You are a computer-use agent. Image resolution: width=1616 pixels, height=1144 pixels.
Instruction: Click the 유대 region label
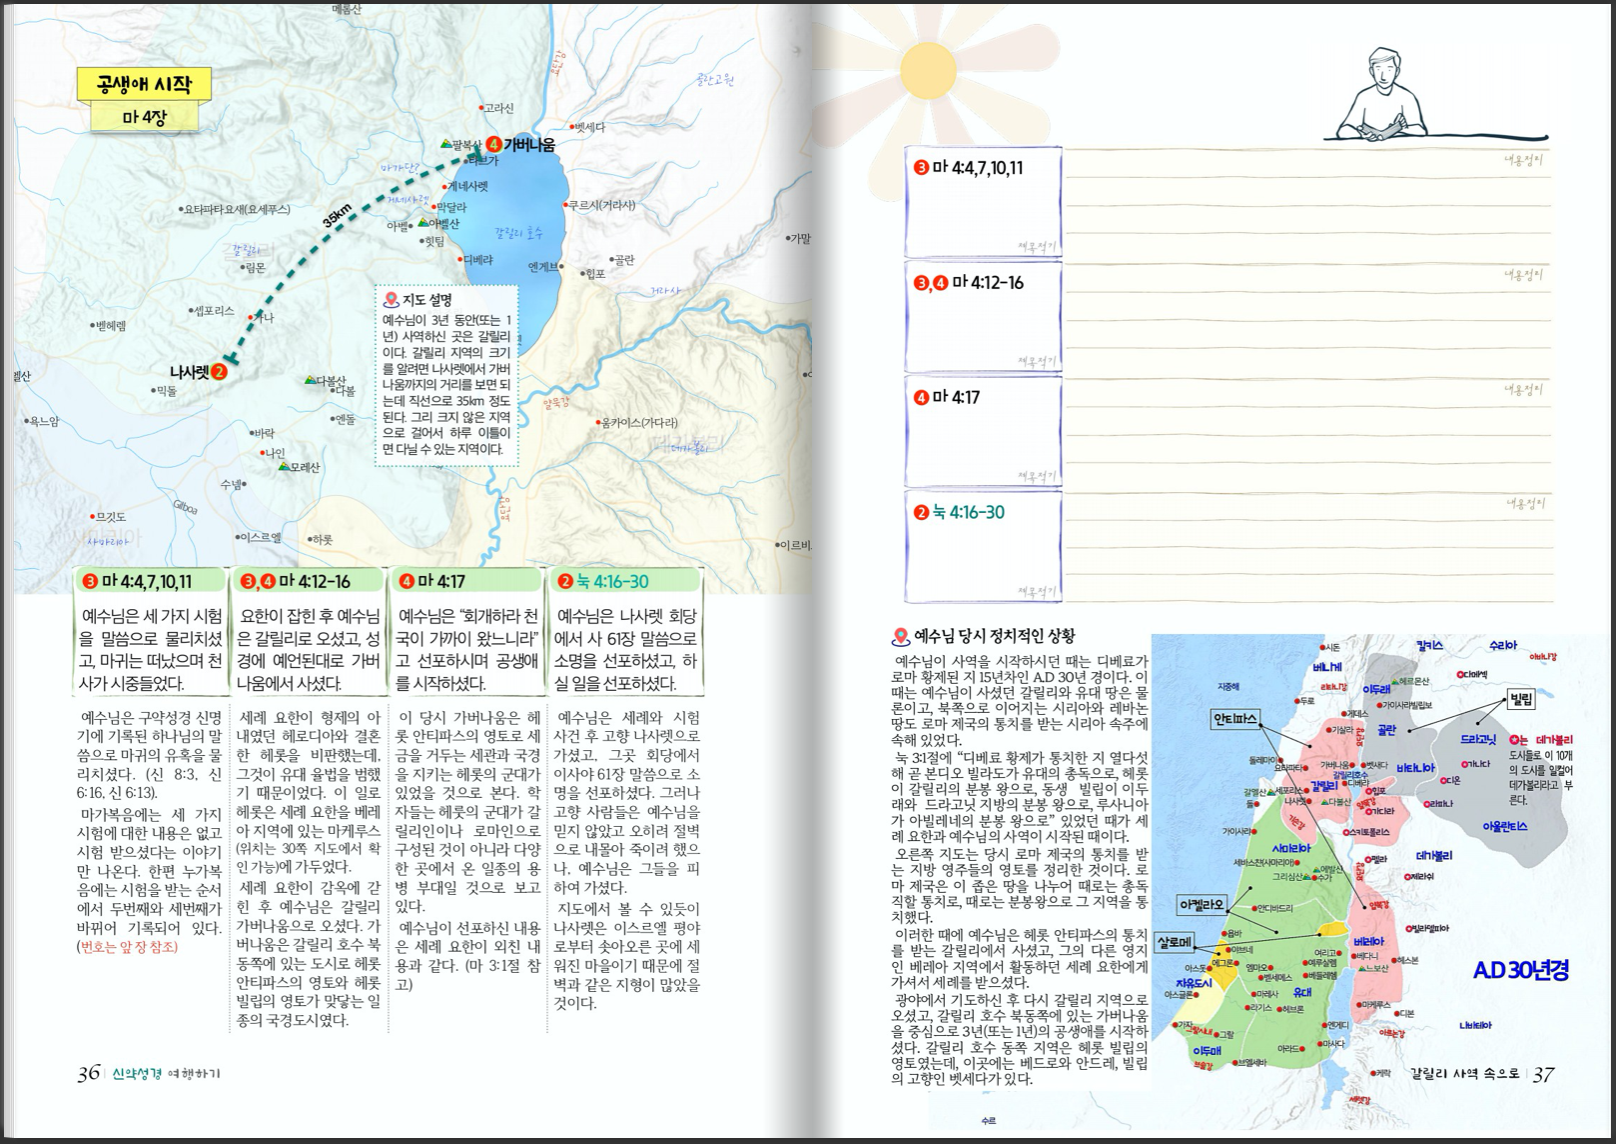tap(1302, 992)
